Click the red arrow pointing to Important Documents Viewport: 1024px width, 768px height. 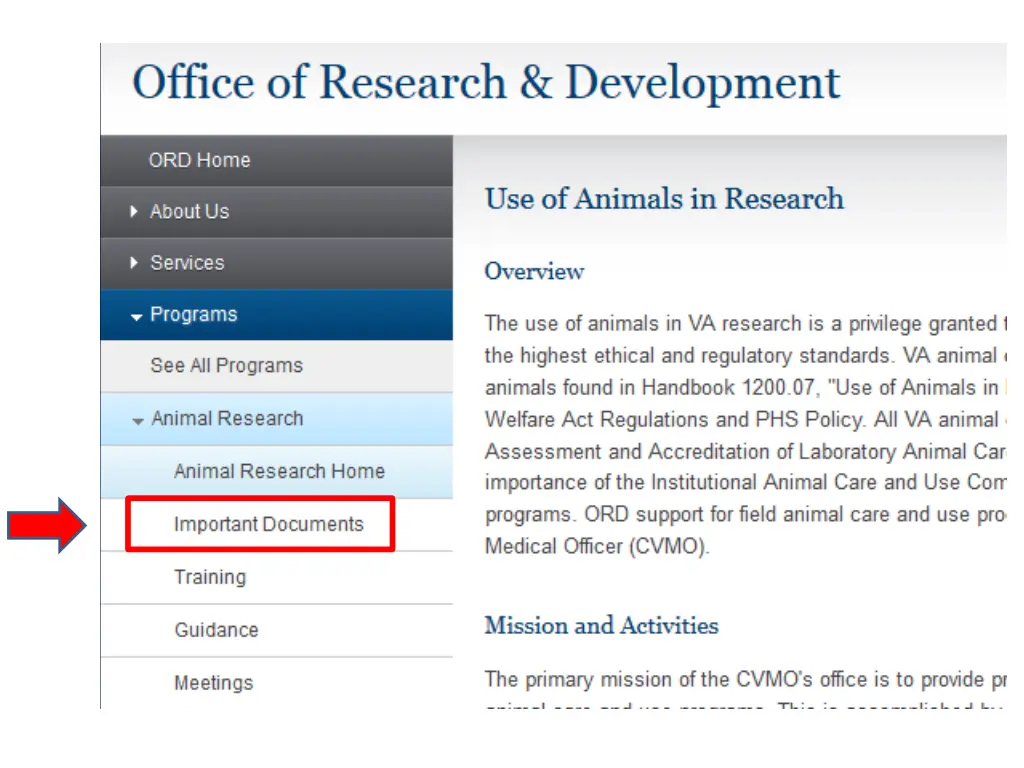point(46,524)
